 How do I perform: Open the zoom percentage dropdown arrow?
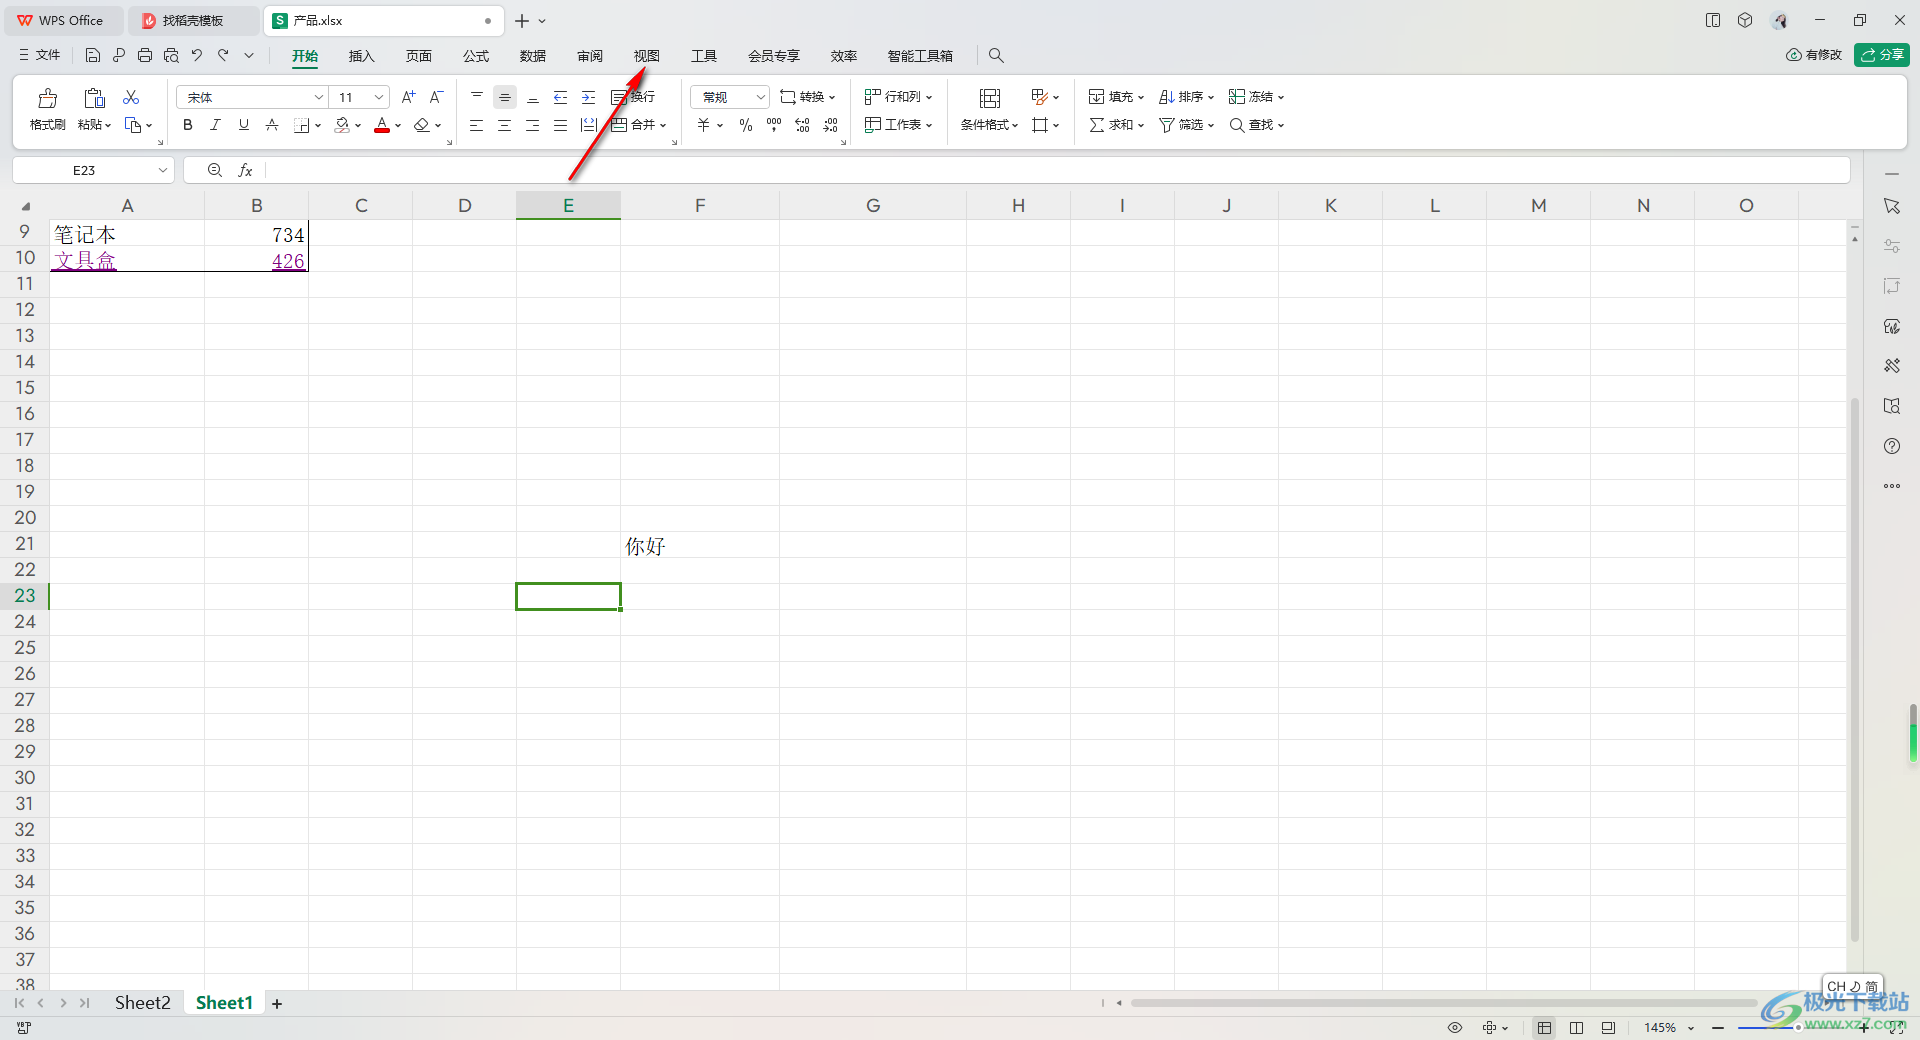click(x=1691, y=1028)
